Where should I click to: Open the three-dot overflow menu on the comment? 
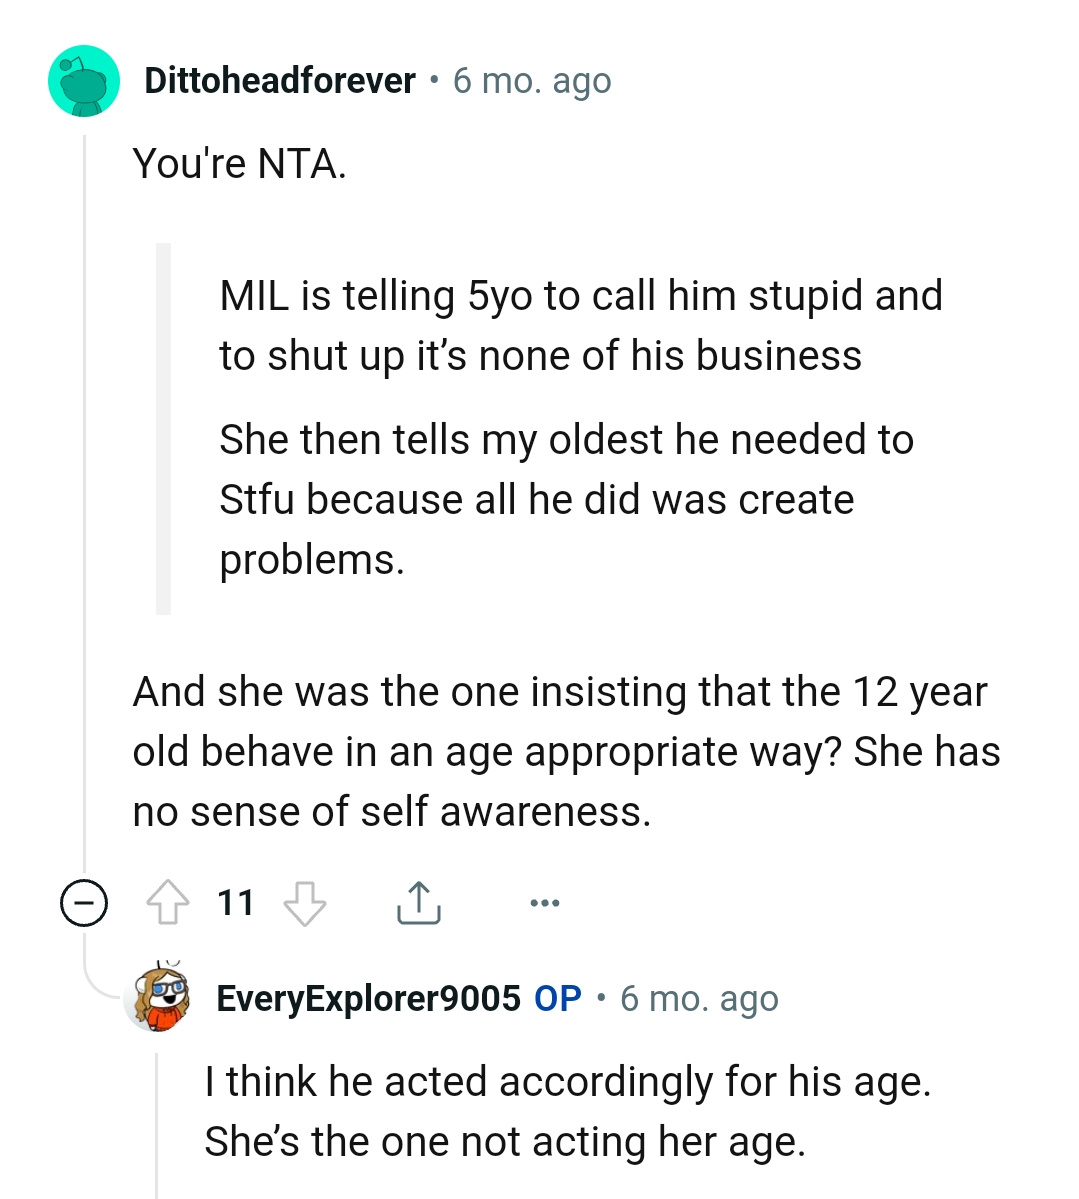(543, 901)
